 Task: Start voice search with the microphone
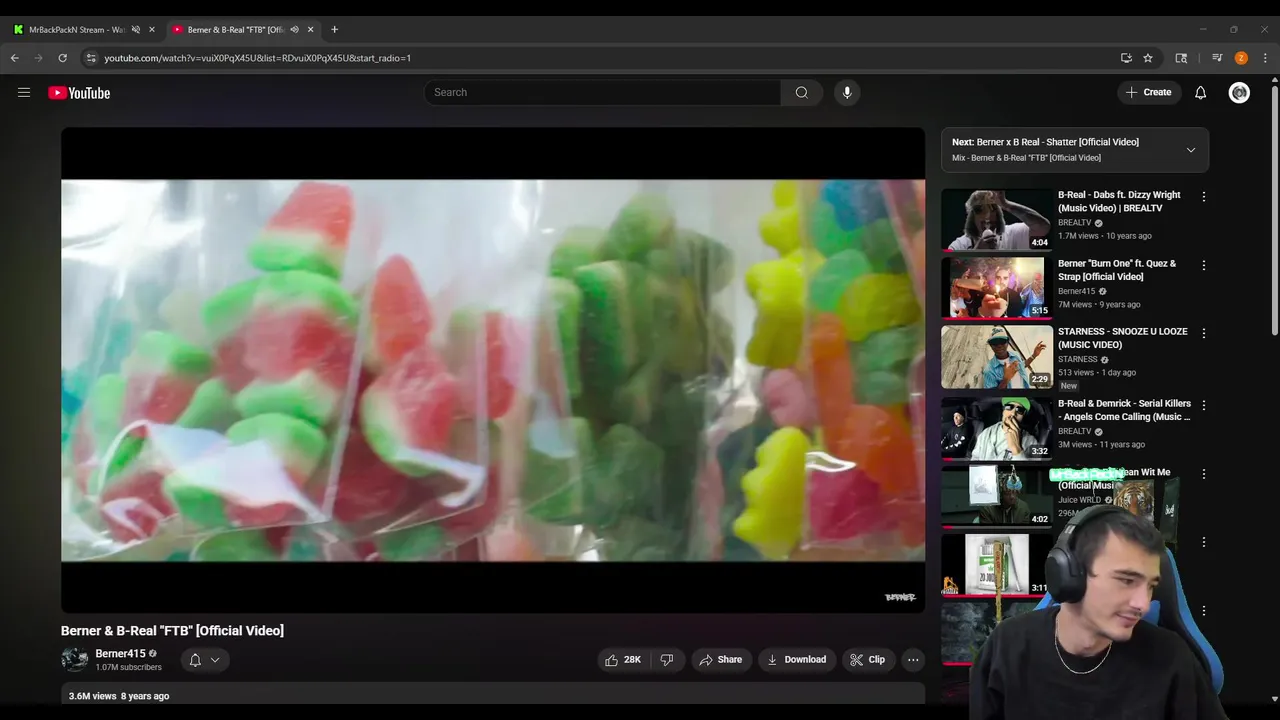point(847,92)
